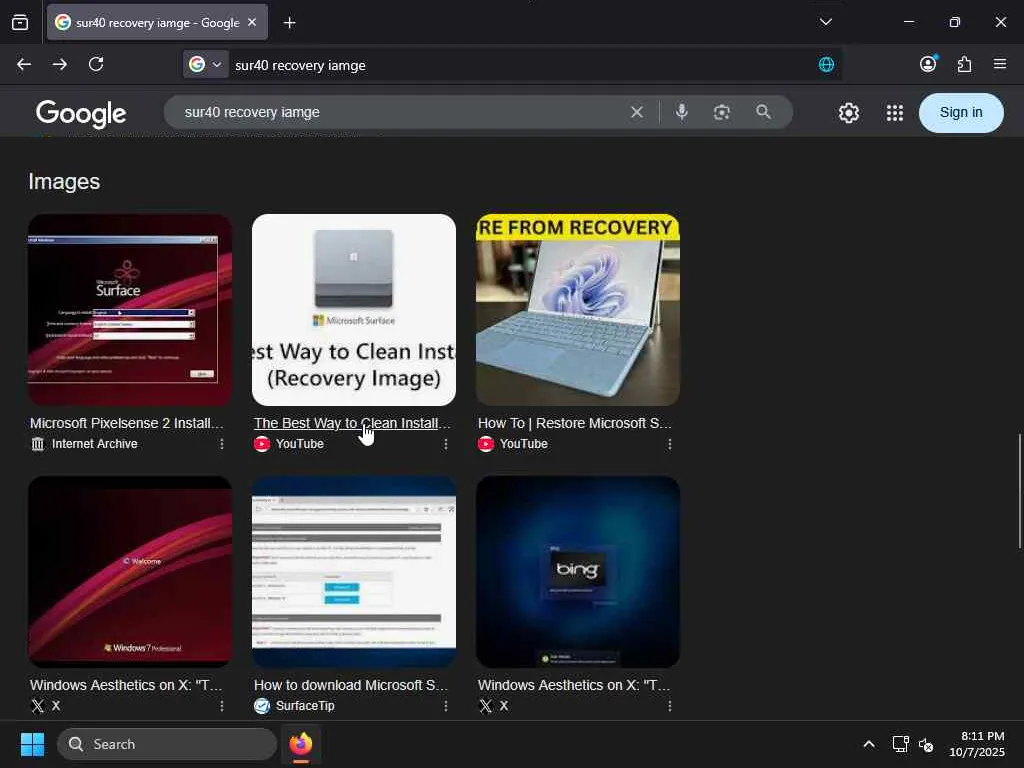Open the Firefox account icon

pyautogui.click(x=928, y=63)
